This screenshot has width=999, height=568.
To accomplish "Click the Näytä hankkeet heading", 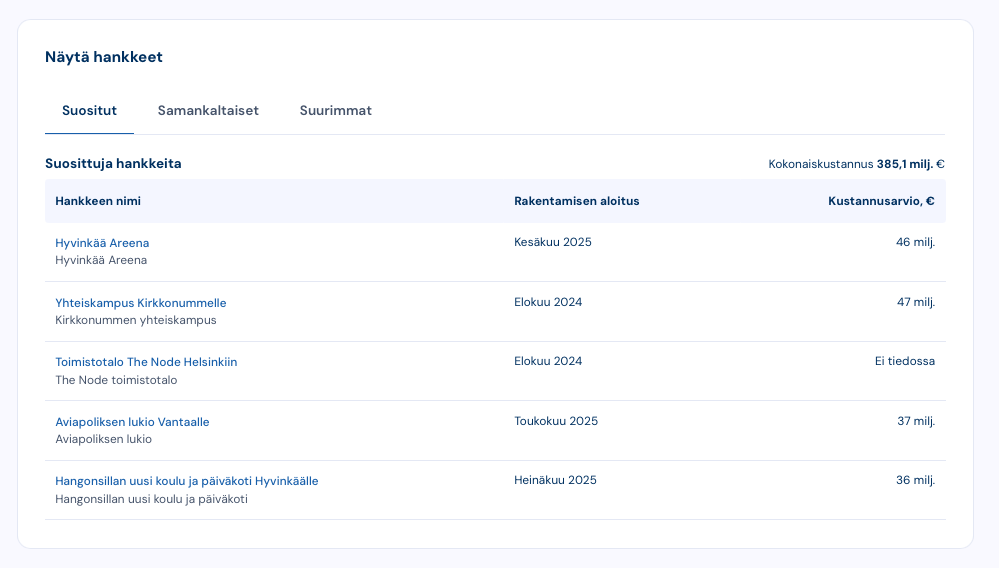I will (x=104, y=57).
